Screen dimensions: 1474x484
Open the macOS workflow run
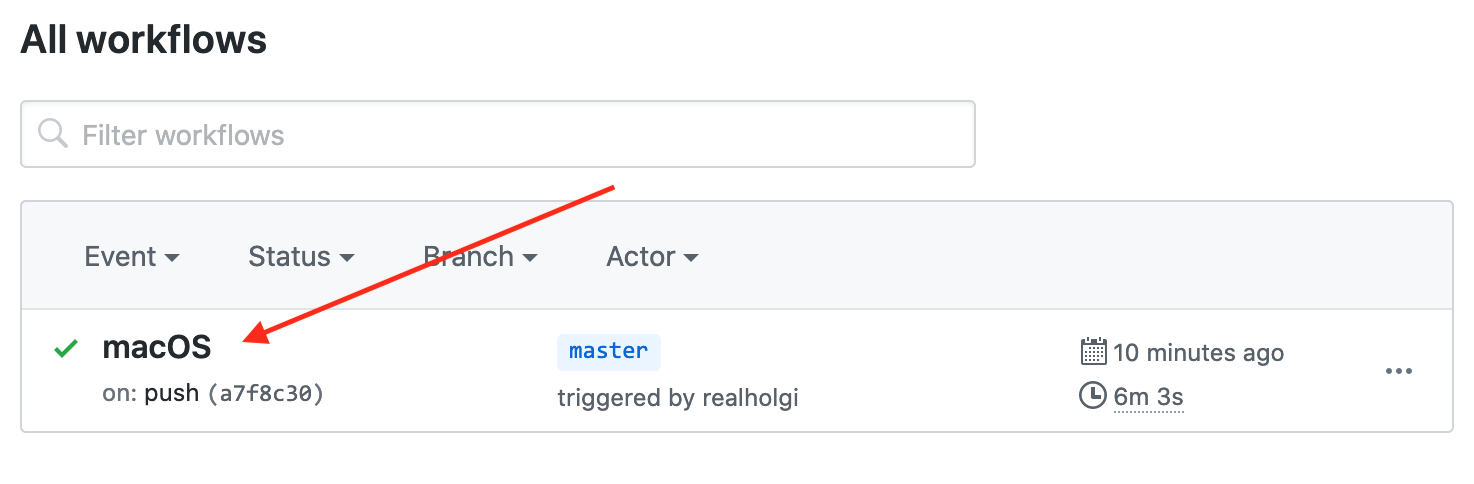click(157, 348)
